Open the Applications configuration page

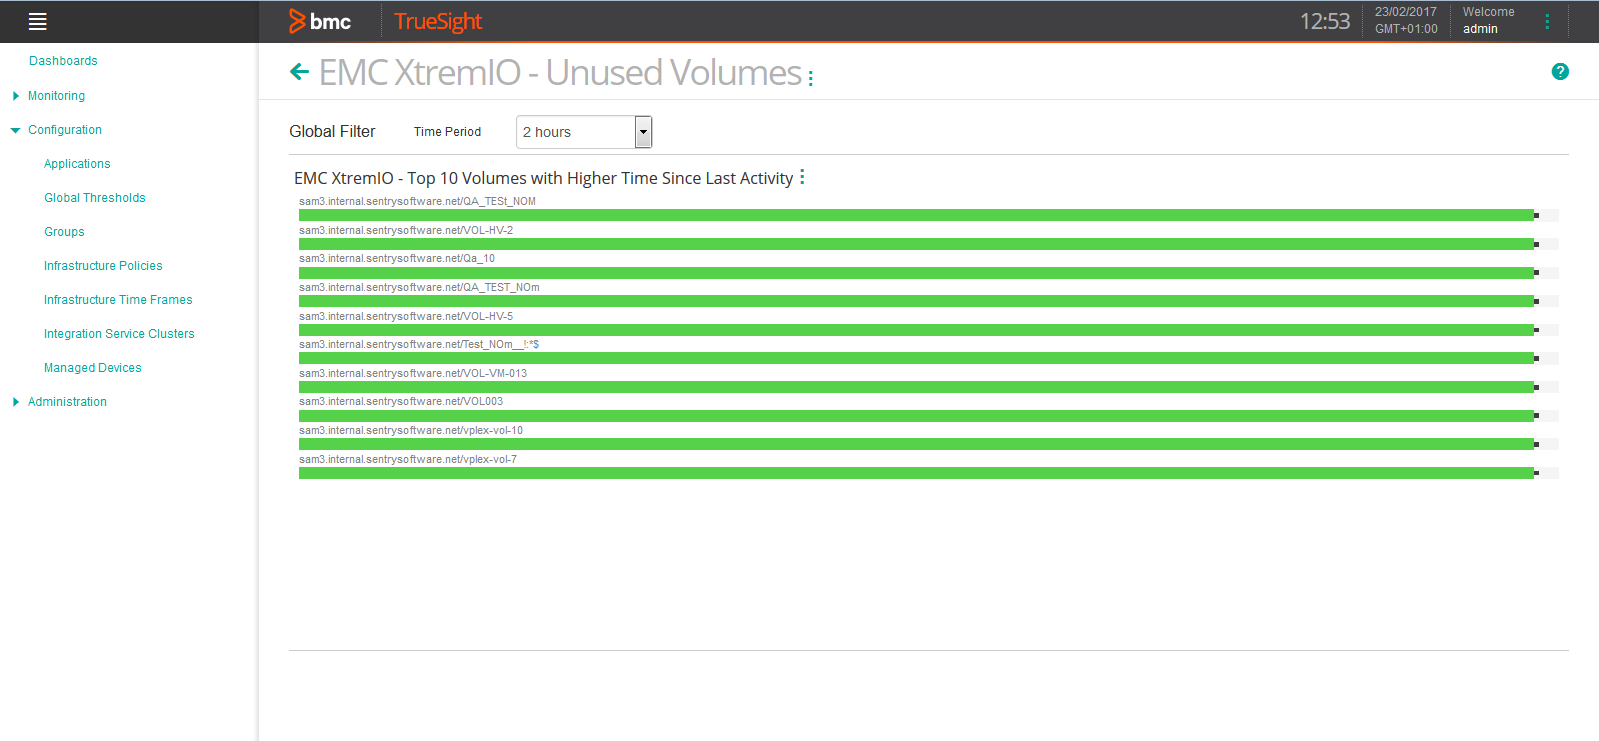click(x=77, y=164)
